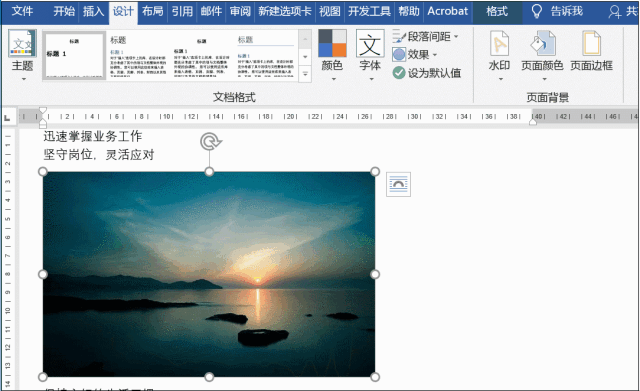This screenshot has height=391, width=640.
Task: Click the right indent marker on ruler
Action: 533,122
